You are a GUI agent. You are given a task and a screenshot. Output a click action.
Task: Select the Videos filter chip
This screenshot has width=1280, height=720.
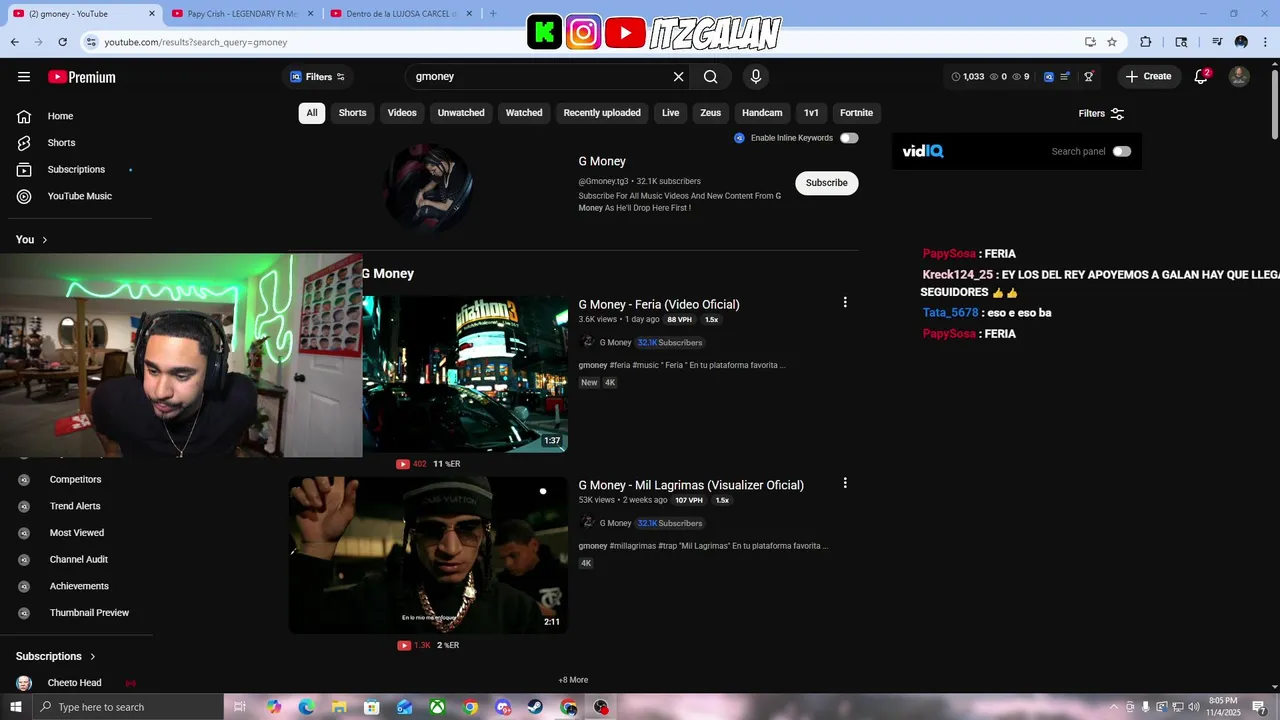(402, 113)
